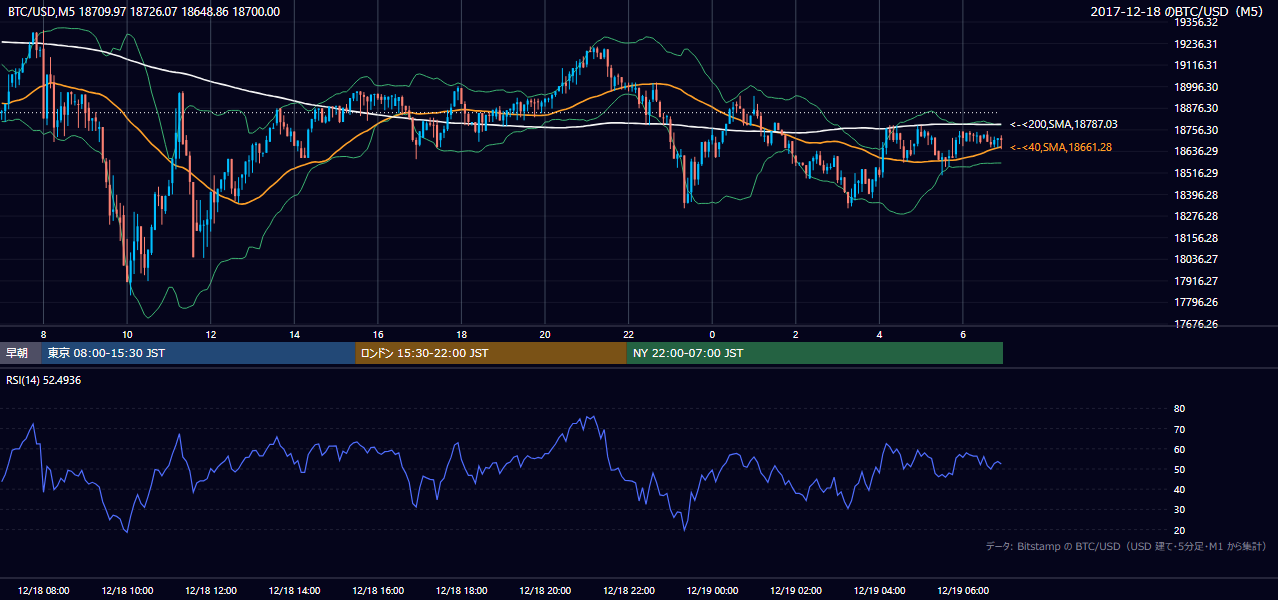The height and width of the screenshot is (600, 1278).
Task: Click price axis label 18996.30
Action: 1196,87
